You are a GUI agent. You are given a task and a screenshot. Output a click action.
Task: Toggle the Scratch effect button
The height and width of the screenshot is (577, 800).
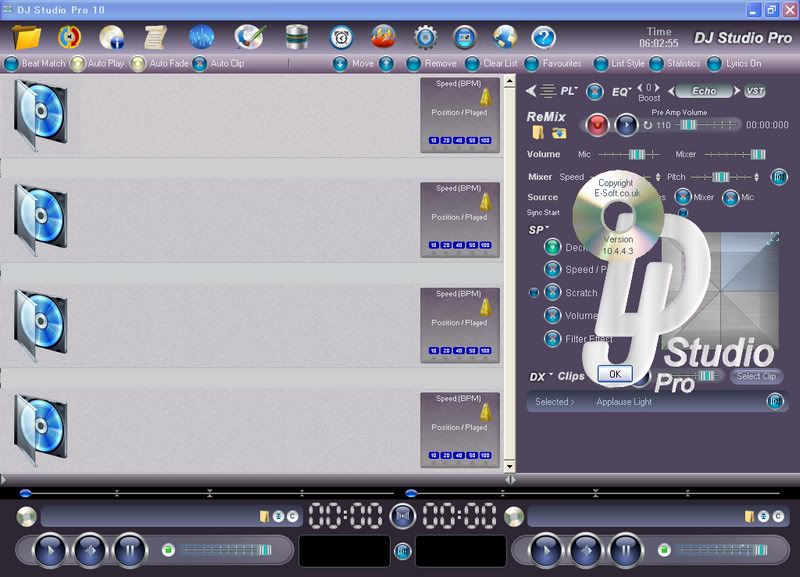(553, 292)
